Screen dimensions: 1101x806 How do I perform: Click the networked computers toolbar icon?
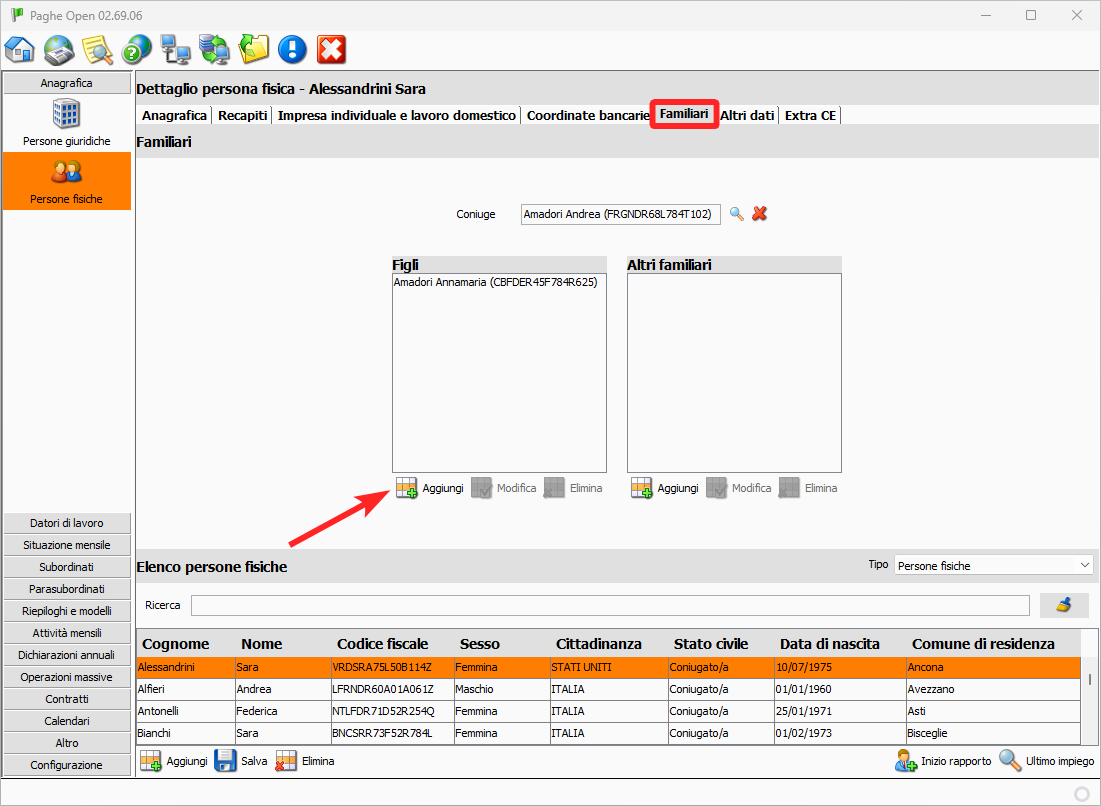click(x=176, y=49)
